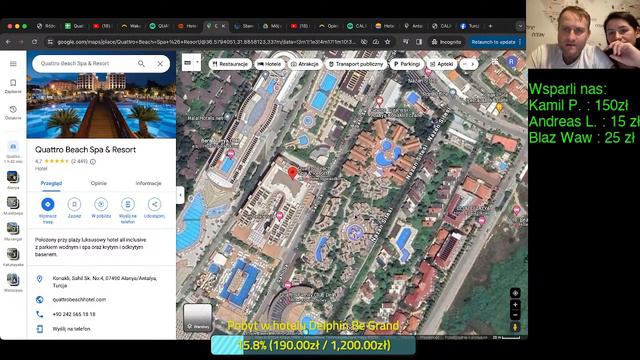
Task: Open the Google account avatar R
Action: pos(511,62)
